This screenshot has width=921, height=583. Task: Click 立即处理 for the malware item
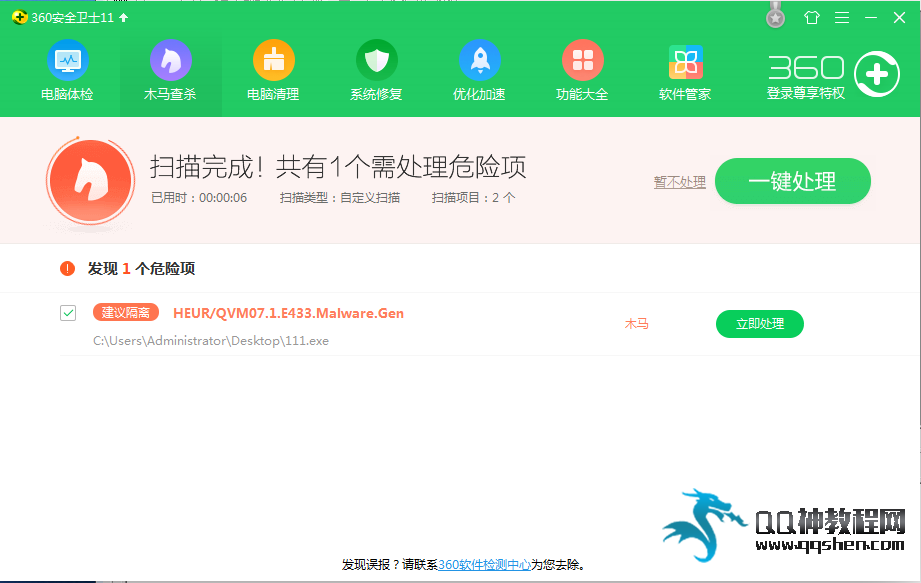759,323
